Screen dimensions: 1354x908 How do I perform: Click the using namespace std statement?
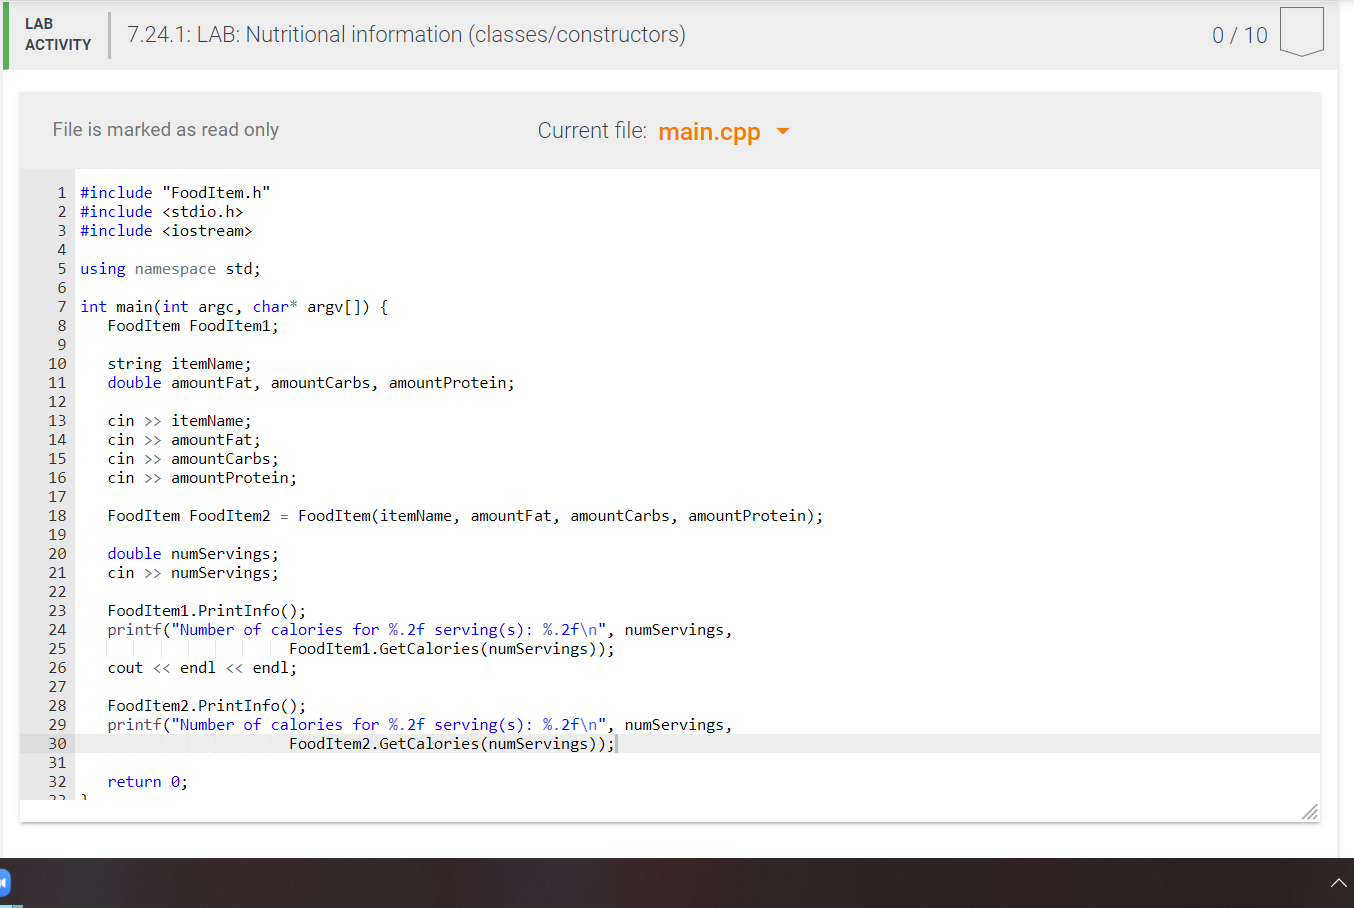(x=170, y=268)
